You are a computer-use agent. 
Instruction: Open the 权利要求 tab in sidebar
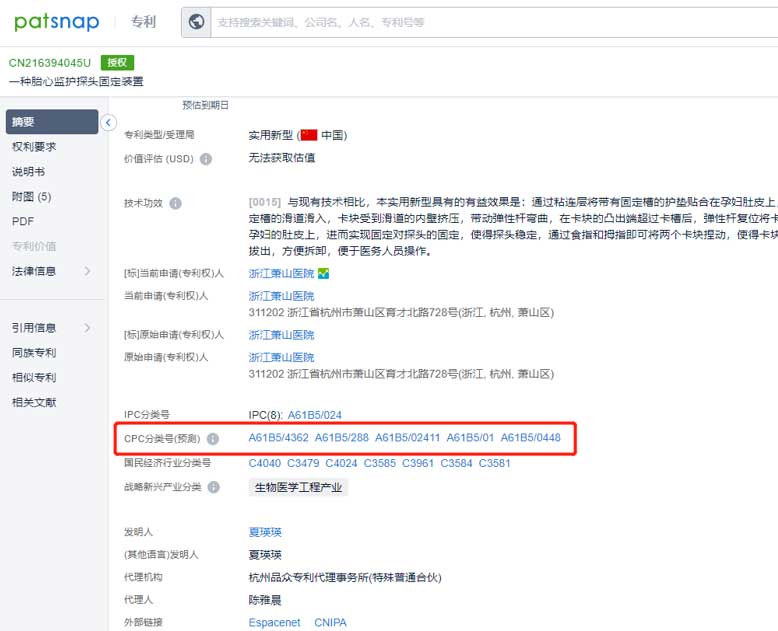coord(34,147)
